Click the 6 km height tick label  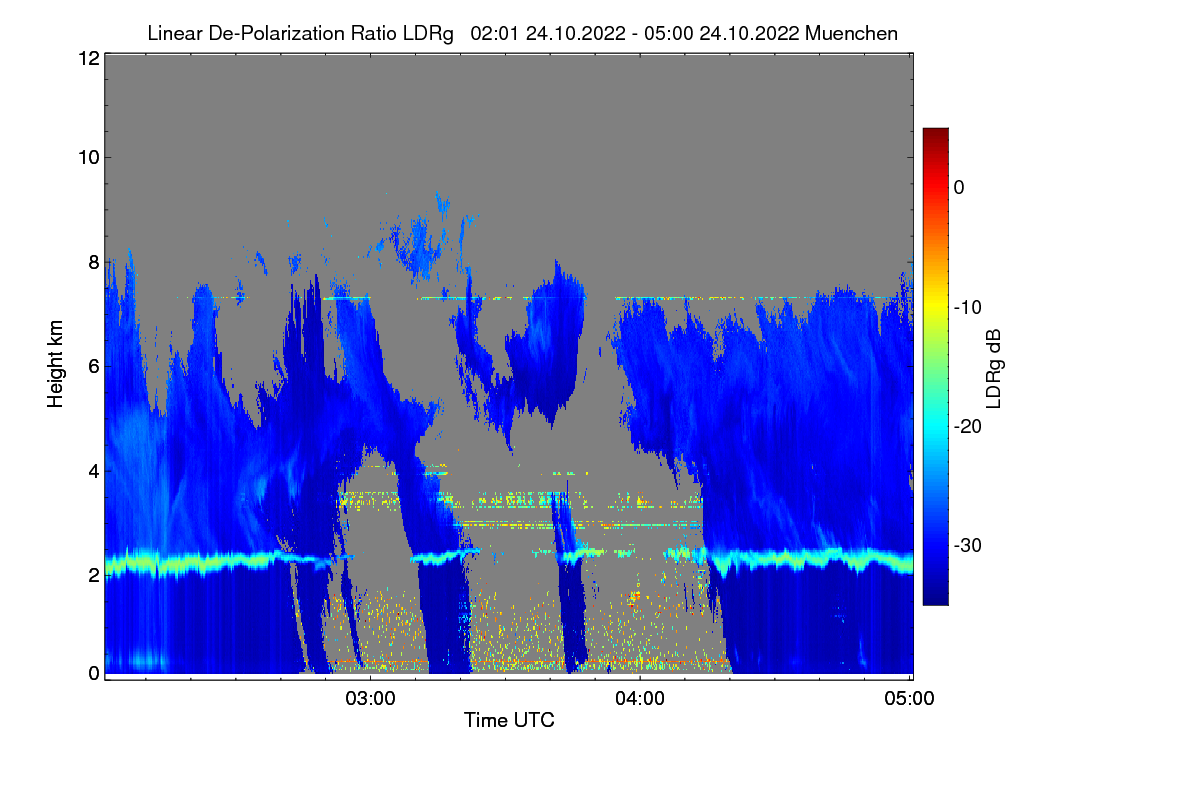[92, 366]
